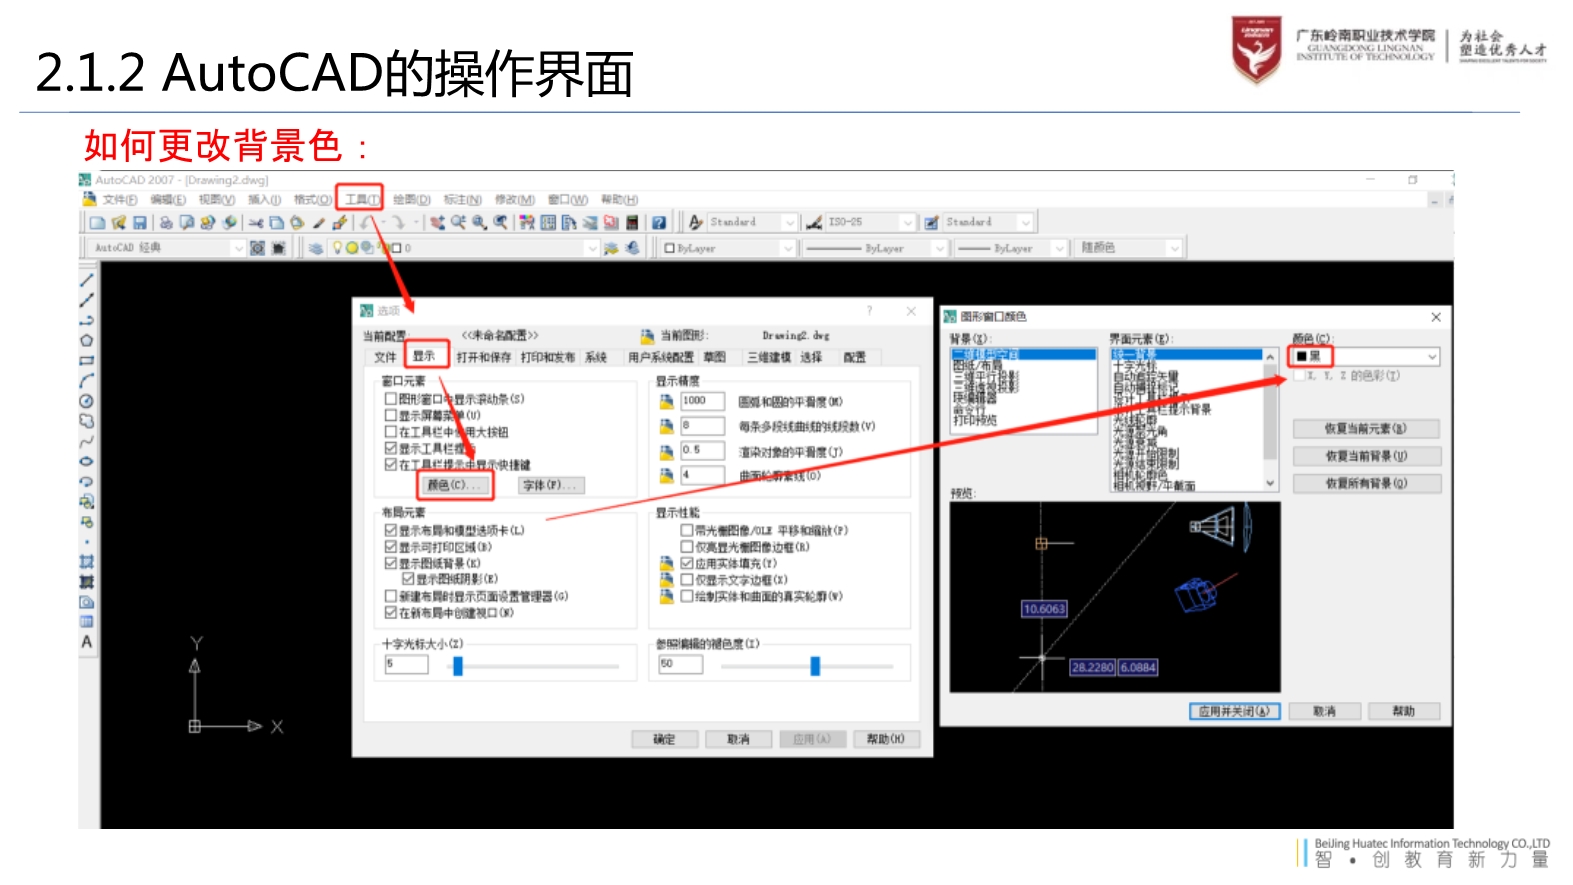This screenshot has height=885, width=1573.
Task: Open the 颜色 black color dropdown
Action: [x=1366, y=356]
